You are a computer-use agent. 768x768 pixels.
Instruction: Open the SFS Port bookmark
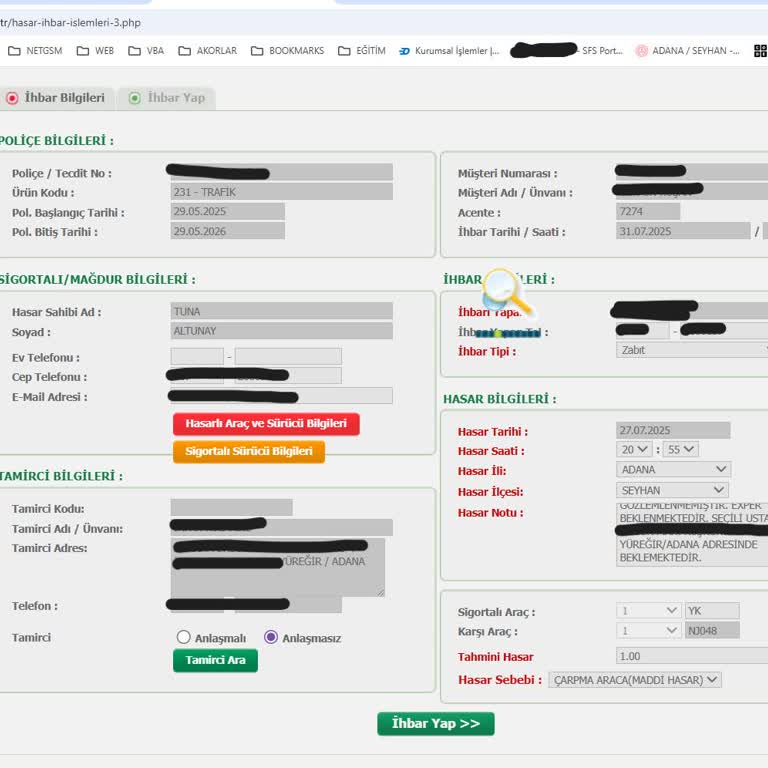(567, 51)
